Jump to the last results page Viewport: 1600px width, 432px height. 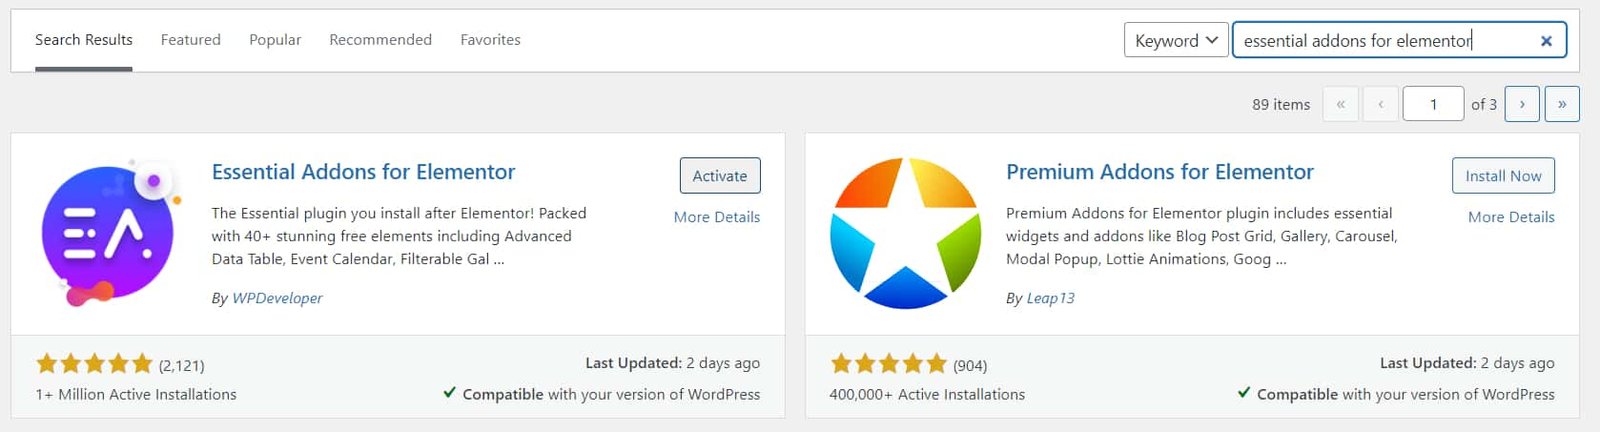pyautogui.click(x=1562, y=104)
